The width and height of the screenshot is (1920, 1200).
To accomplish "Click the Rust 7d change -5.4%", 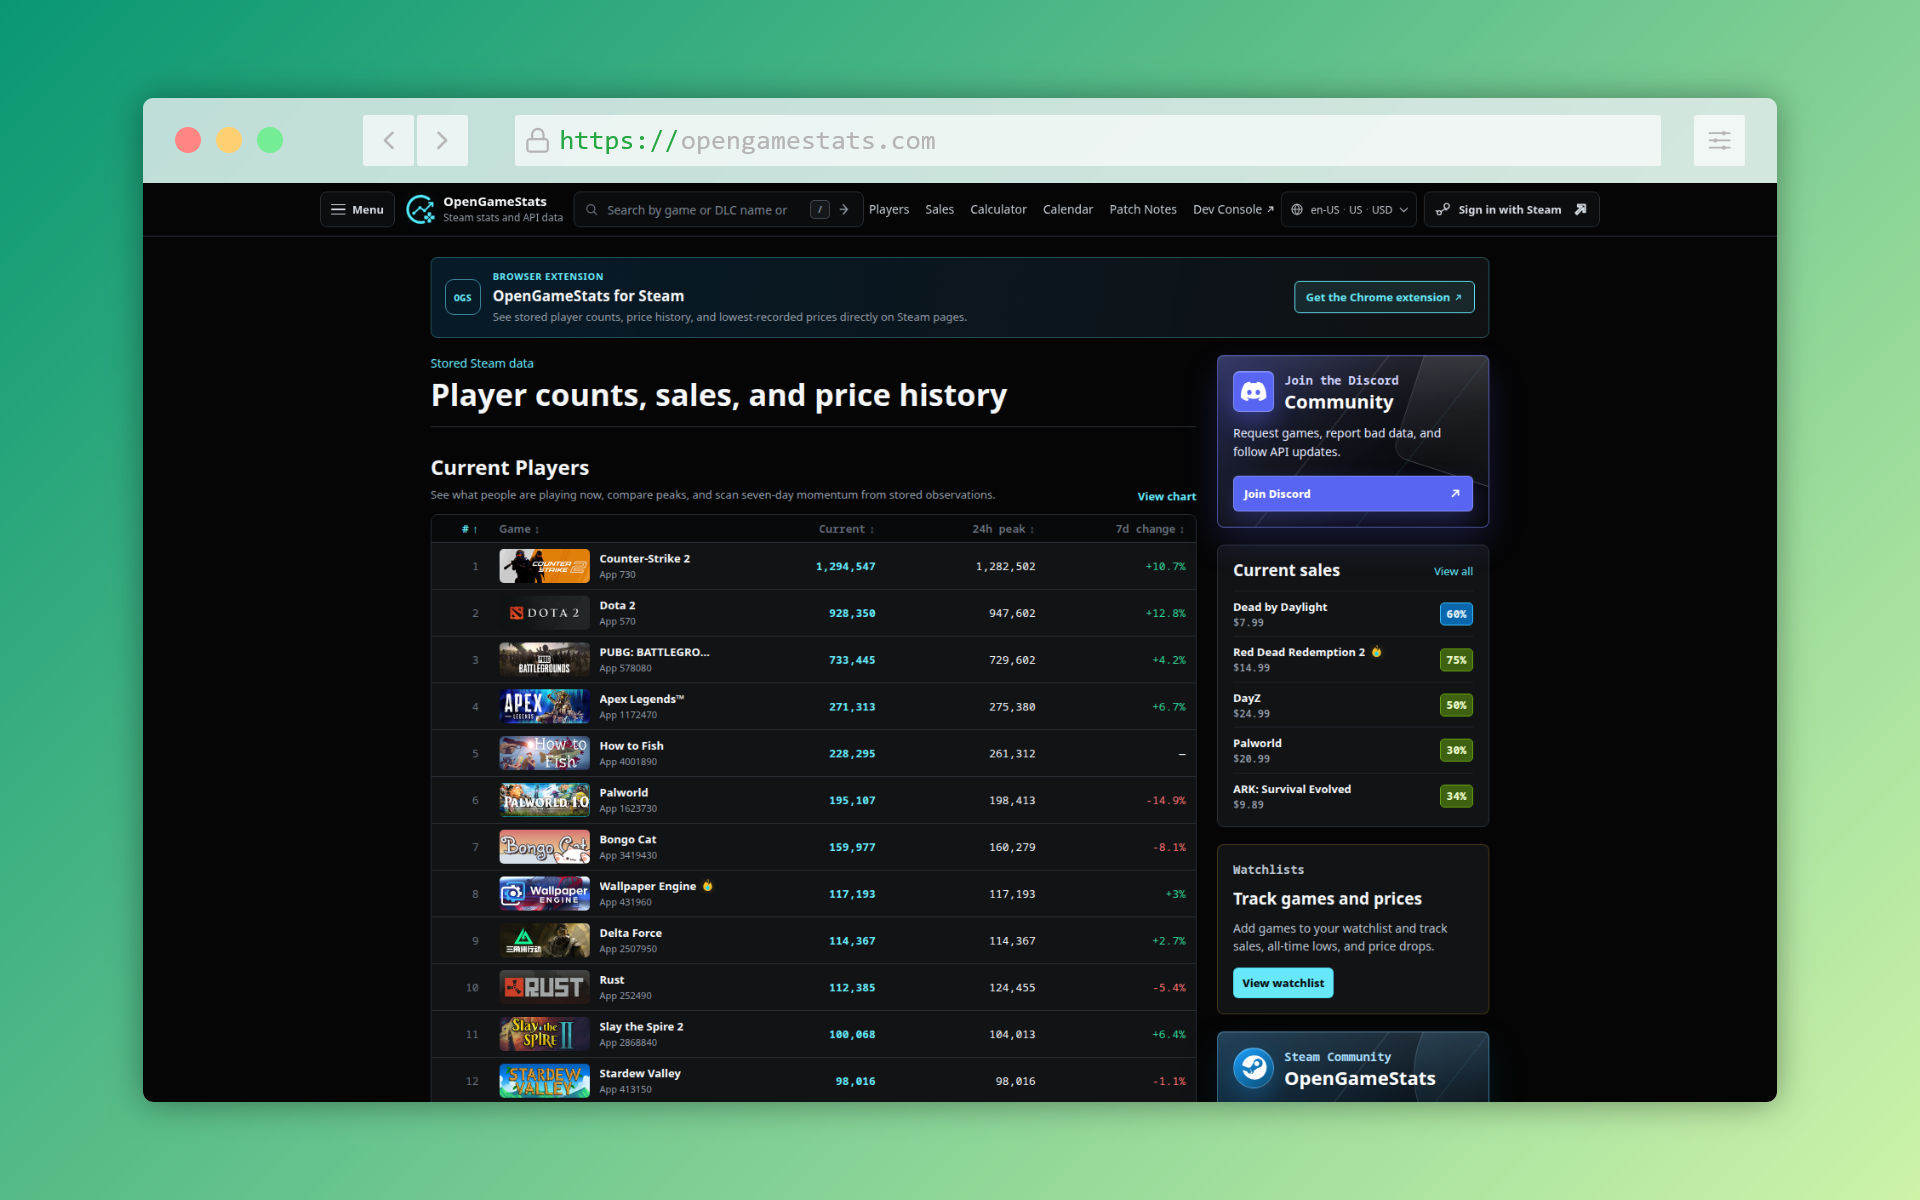I will 1169,988.
